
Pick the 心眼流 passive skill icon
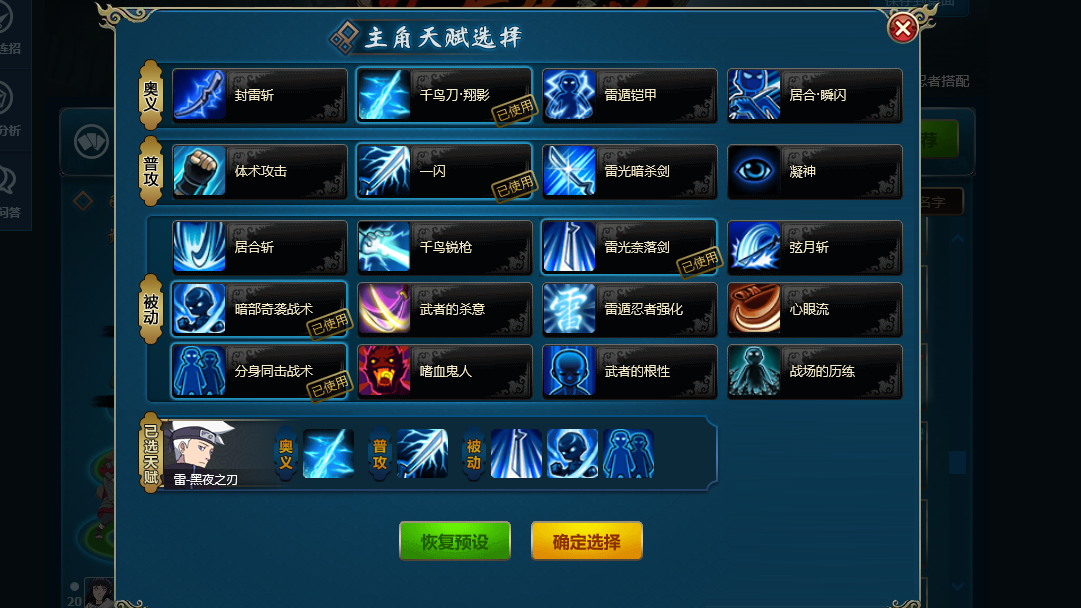(x=754, y=309)
